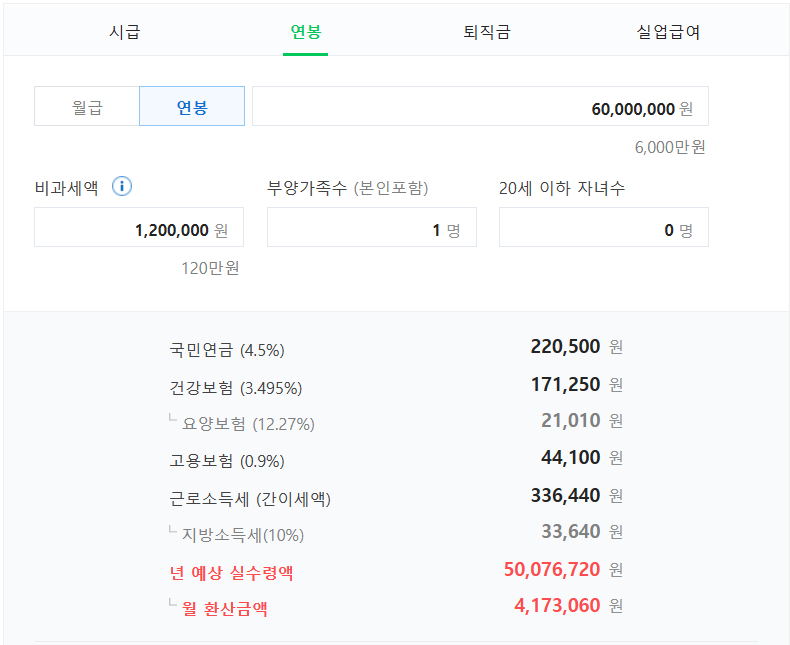
Task: Click the 부양가족수 (본인포함) label
Action: click(x=348, y=188)
